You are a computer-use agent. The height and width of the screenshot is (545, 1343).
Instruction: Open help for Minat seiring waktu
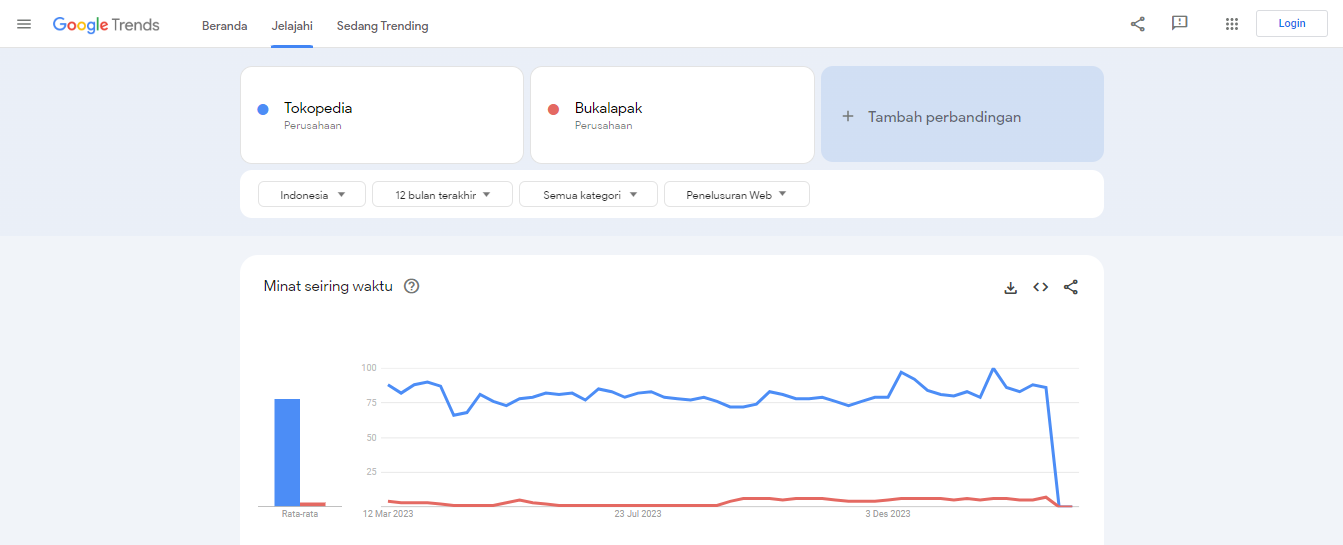(x=411, y=286)
